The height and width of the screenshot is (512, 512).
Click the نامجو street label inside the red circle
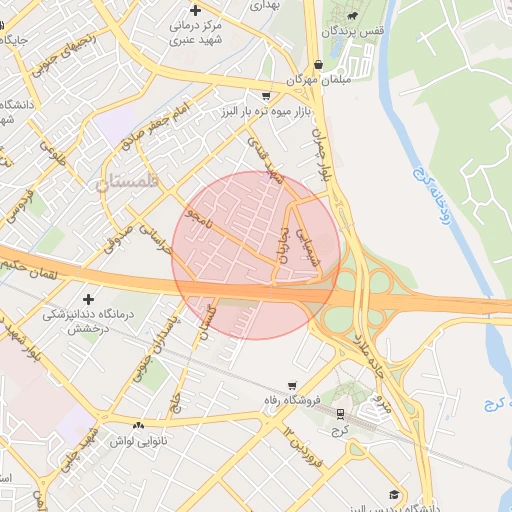(x=199, y=219)
